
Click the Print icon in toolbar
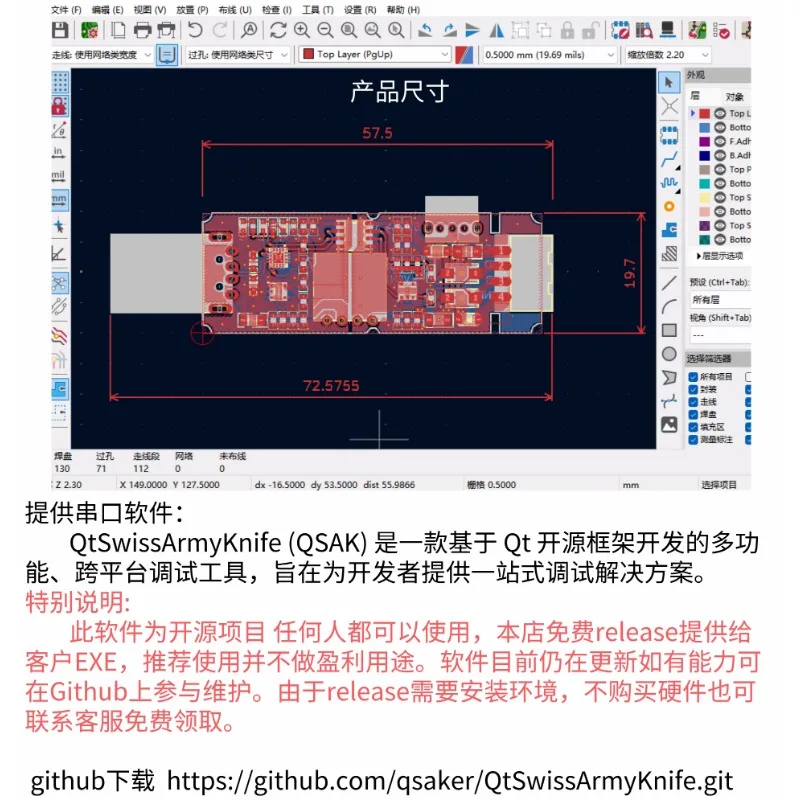(x=142, y=30)
